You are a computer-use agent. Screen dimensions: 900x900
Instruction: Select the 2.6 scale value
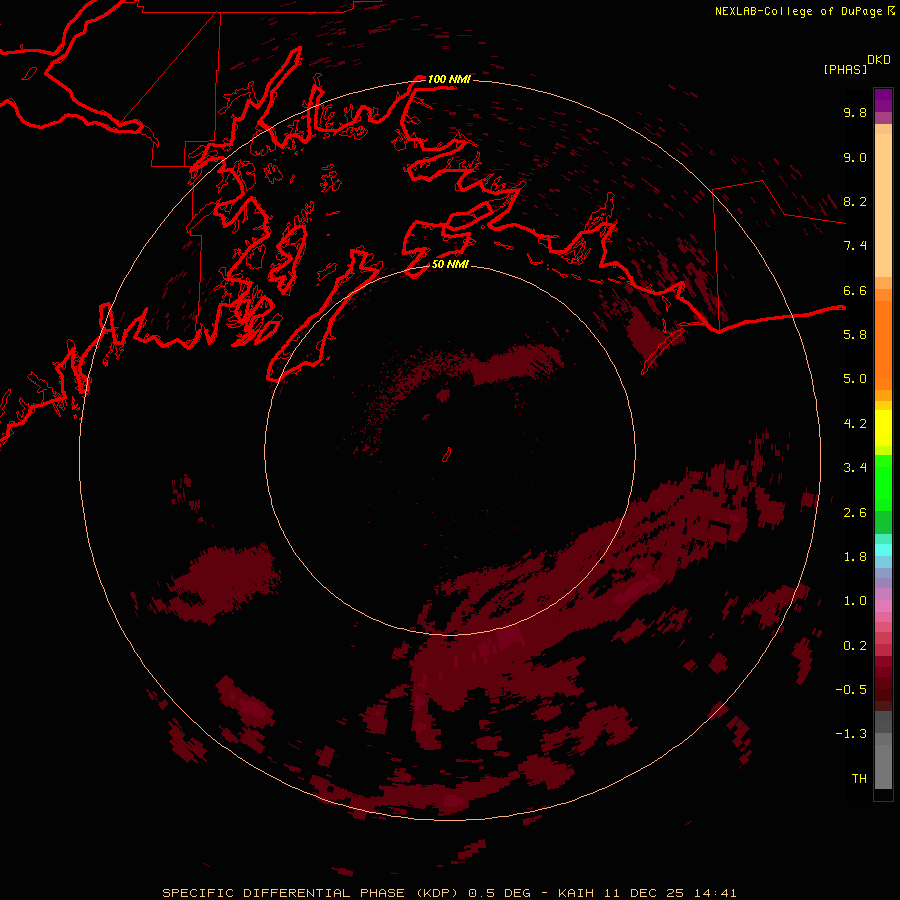tap(855, 513)
